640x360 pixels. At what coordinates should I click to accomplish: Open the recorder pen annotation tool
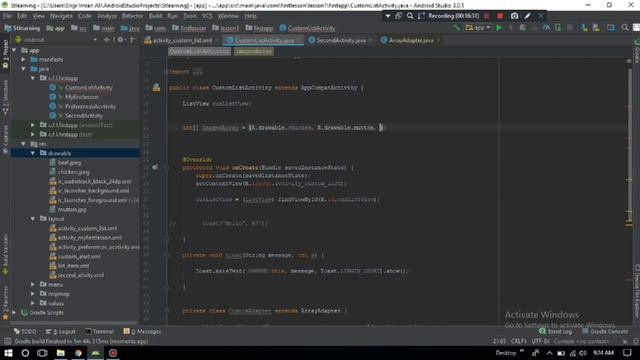pos(527,16)
